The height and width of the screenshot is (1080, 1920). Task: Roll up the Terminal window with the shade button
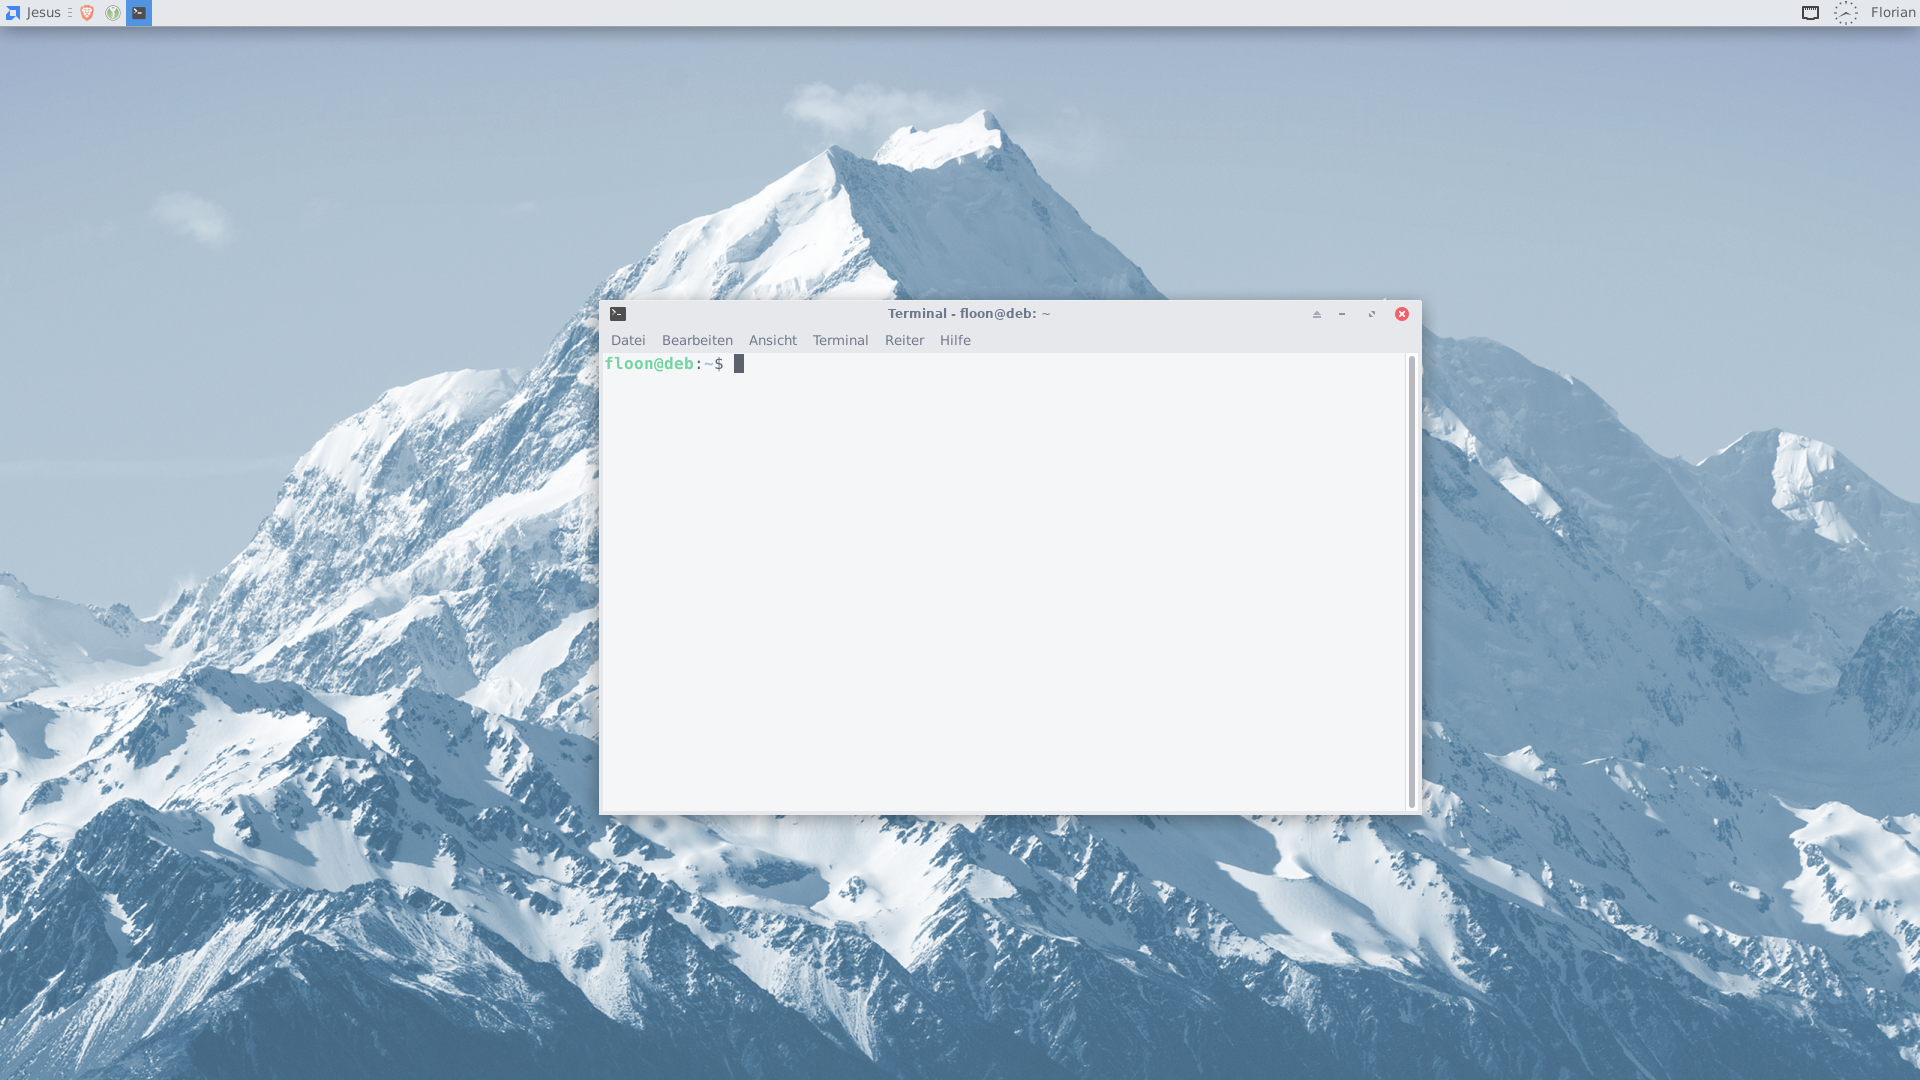(1317, 314)
